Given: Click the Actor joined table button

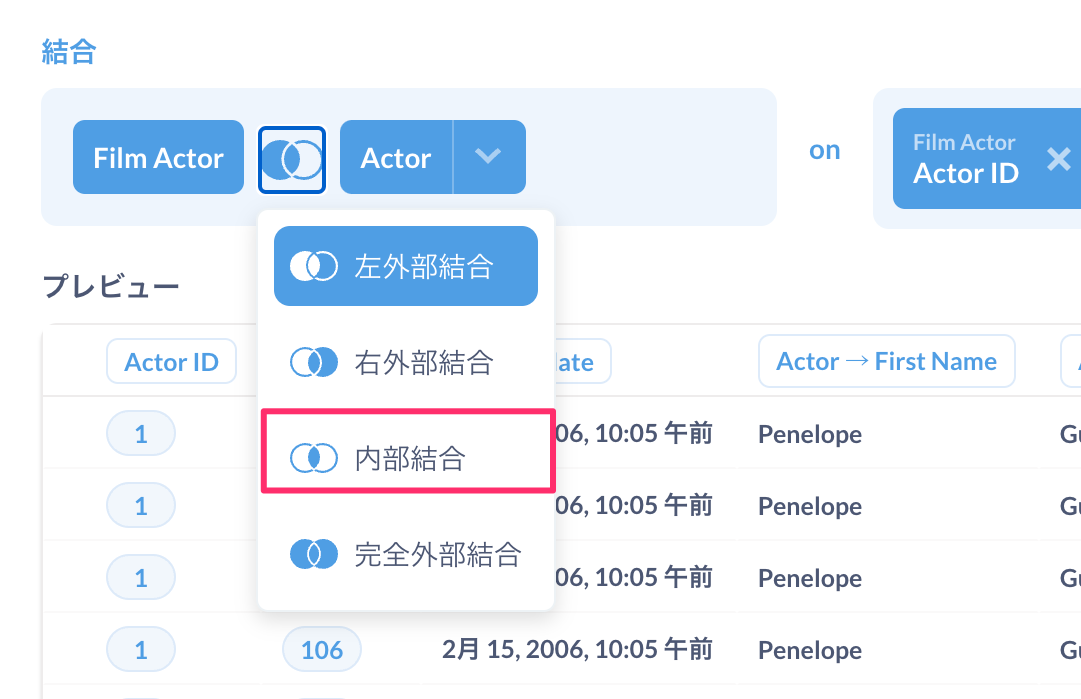Looking at the screenshot, I should (396, 158).
